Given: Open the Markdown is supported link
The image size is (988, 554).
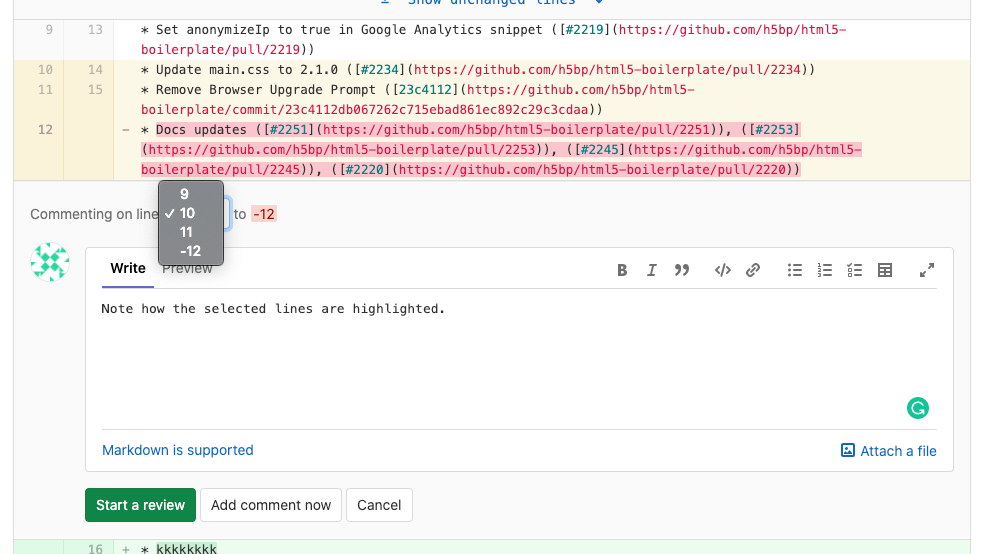Looking at the screenshot, I should coord(178,450).
